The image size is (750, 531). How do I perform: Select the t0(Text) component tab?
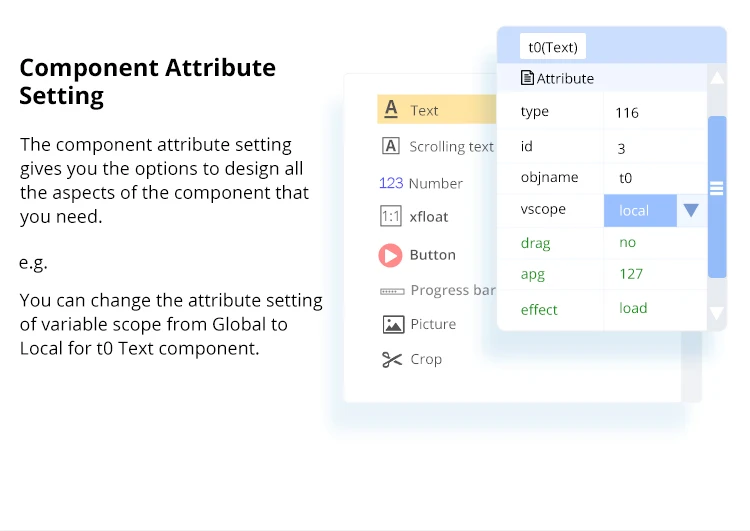[553, 46]
